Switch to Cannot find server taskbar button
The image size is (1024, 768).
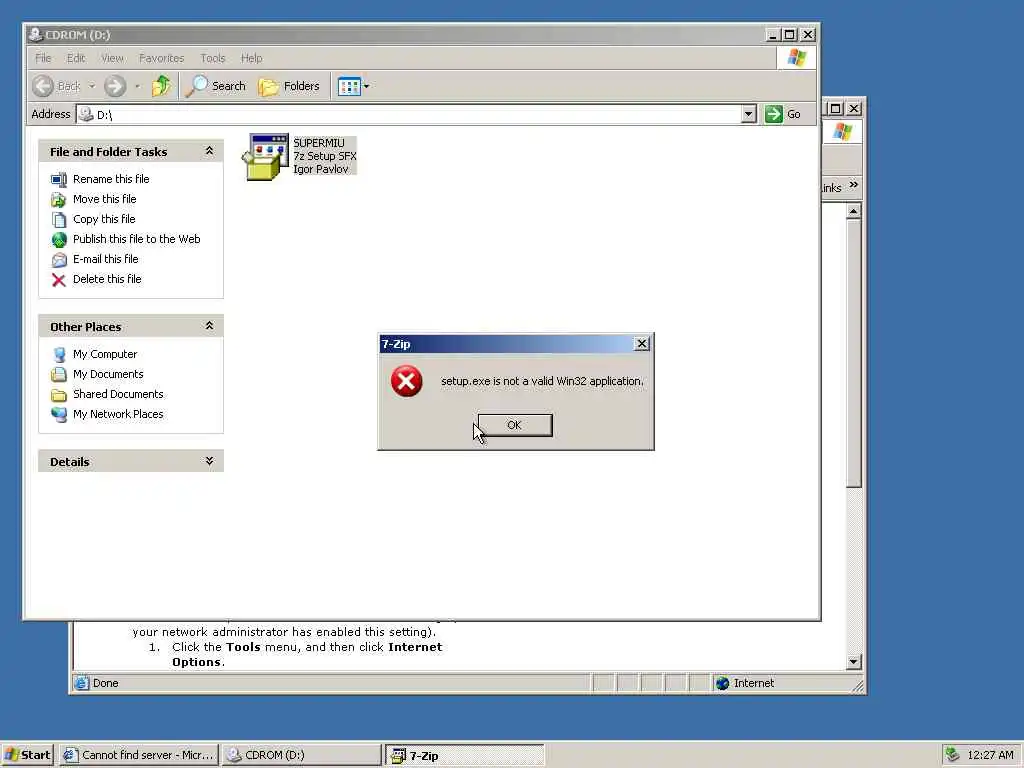(138, 755)
